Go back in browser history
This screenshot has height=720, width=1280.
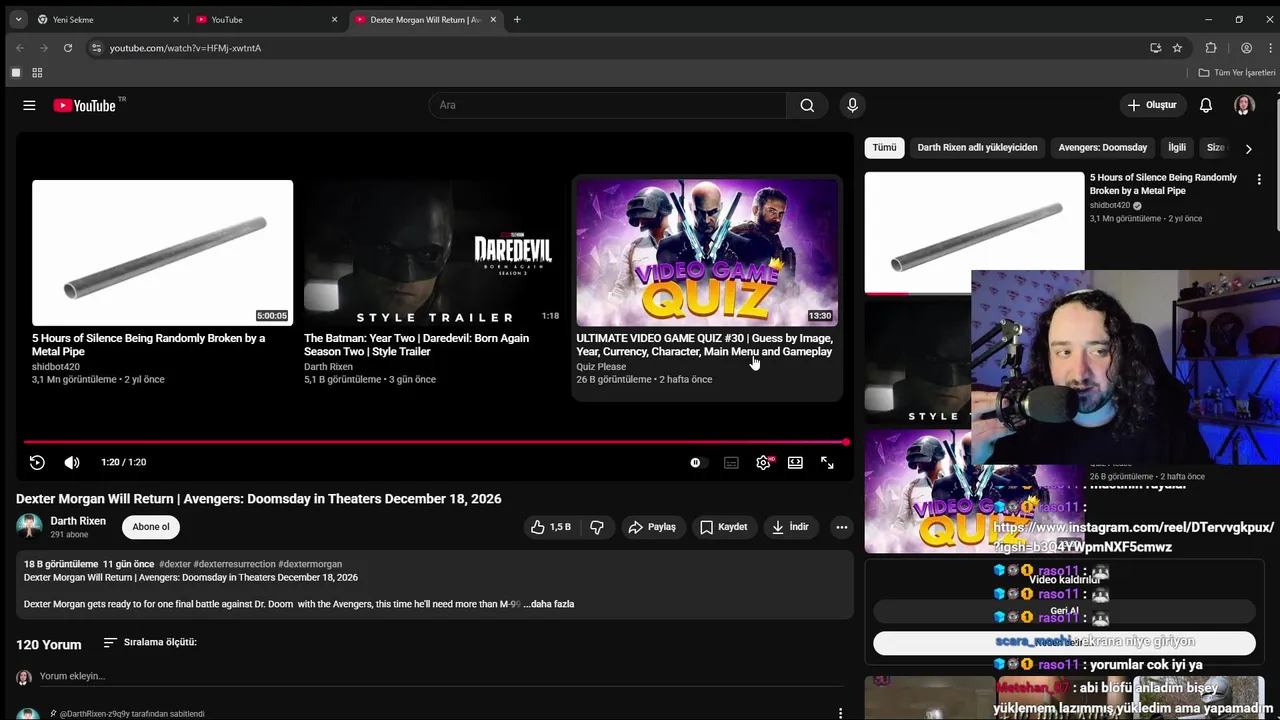(20, 48)
